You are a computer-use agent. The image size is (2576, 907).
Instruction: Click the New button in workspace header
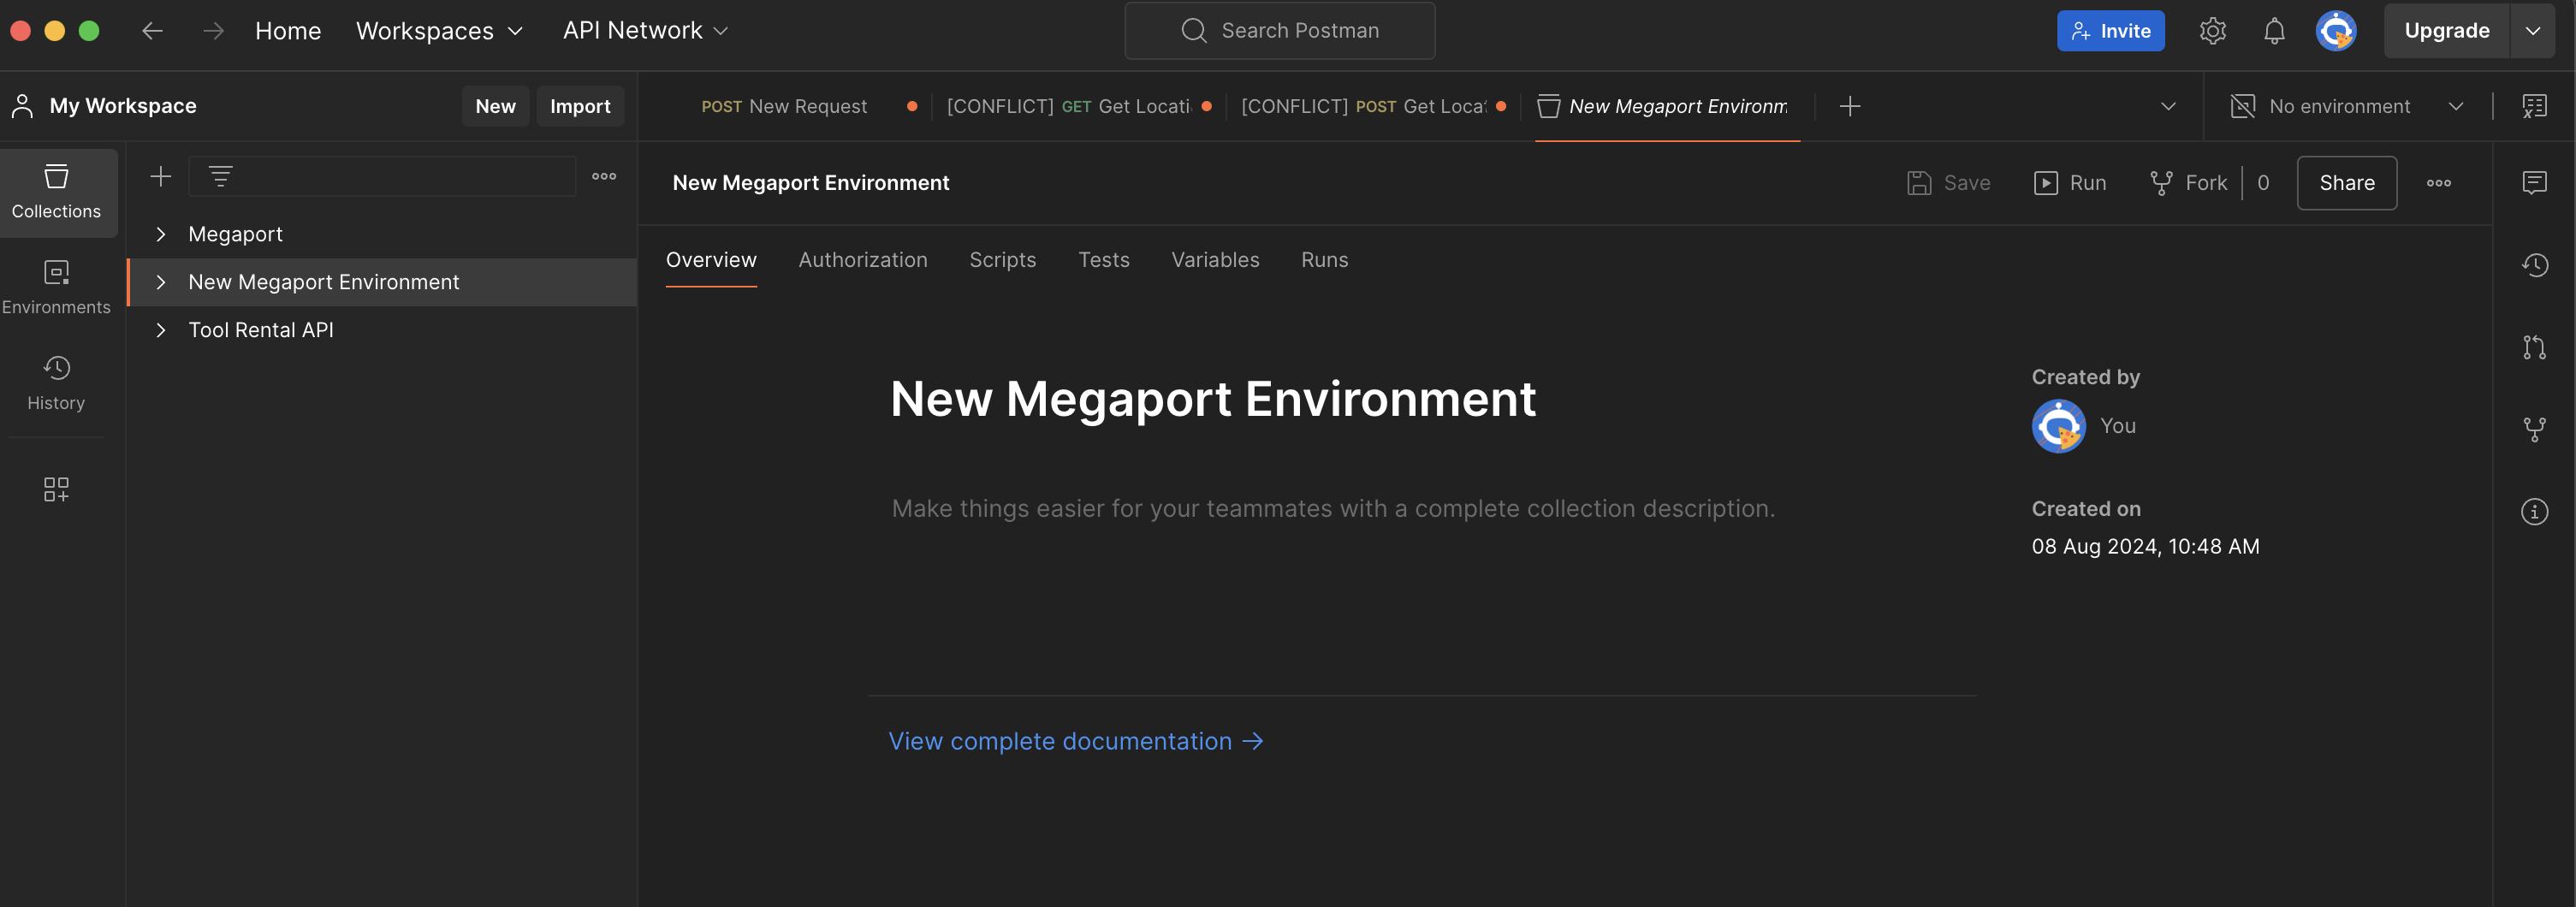(495, 106)
